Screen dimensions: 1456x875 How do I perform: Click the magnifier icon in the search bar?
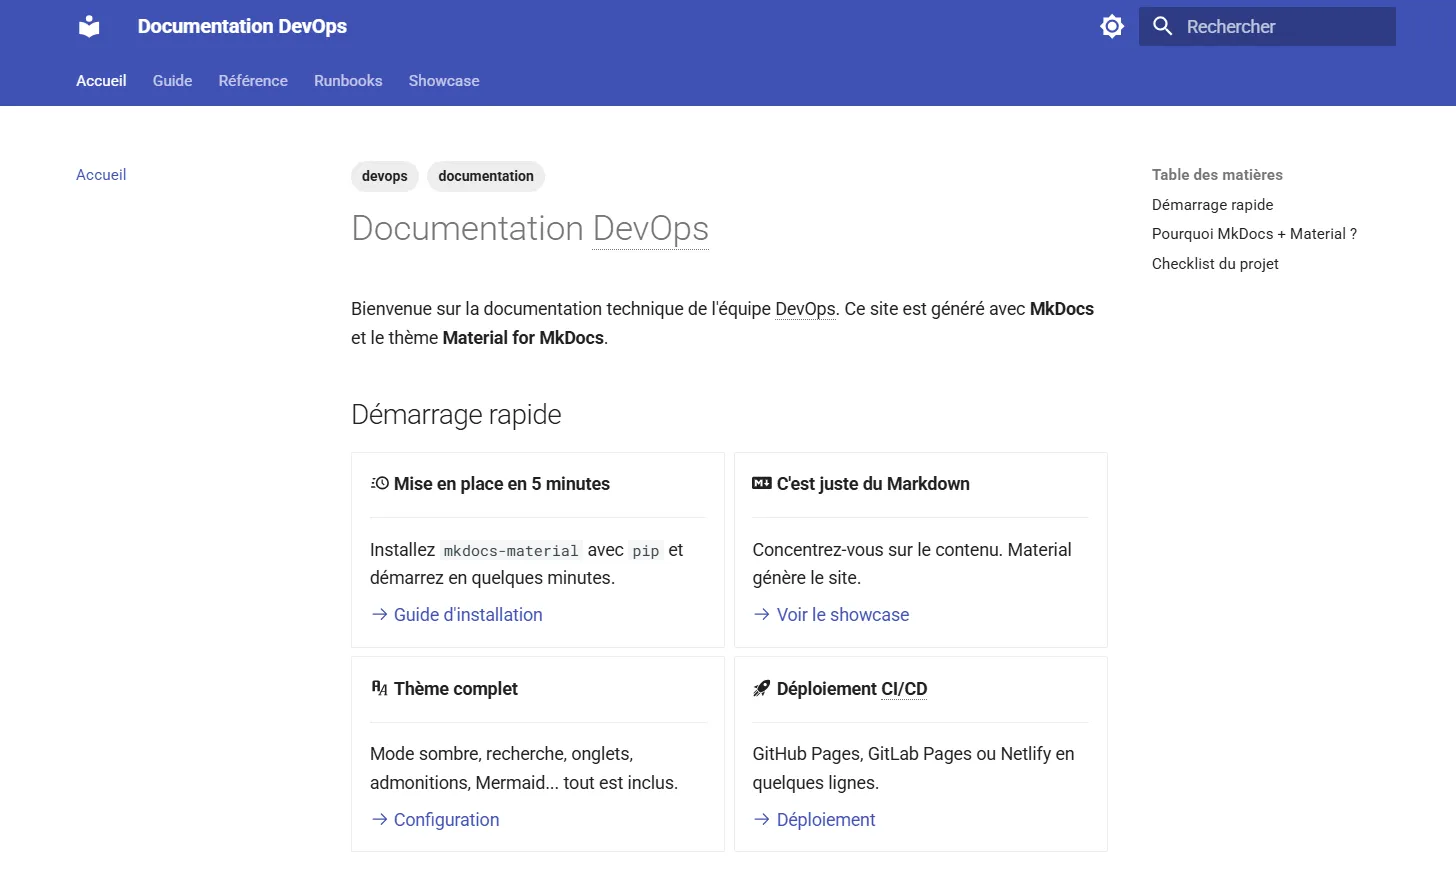[1162, 26]
